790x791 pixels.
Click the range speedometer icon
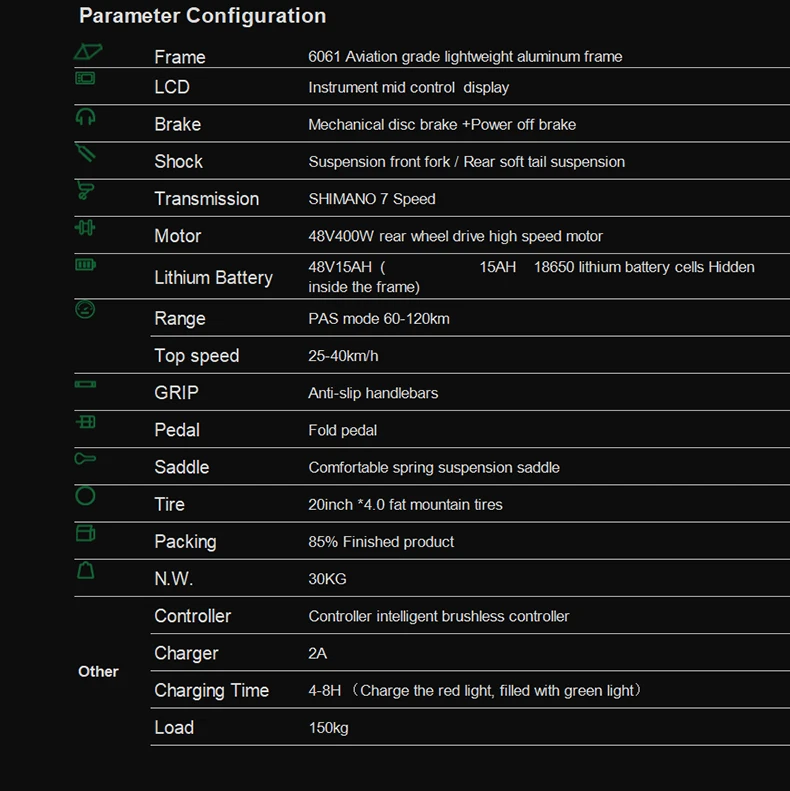pos(86,310)
